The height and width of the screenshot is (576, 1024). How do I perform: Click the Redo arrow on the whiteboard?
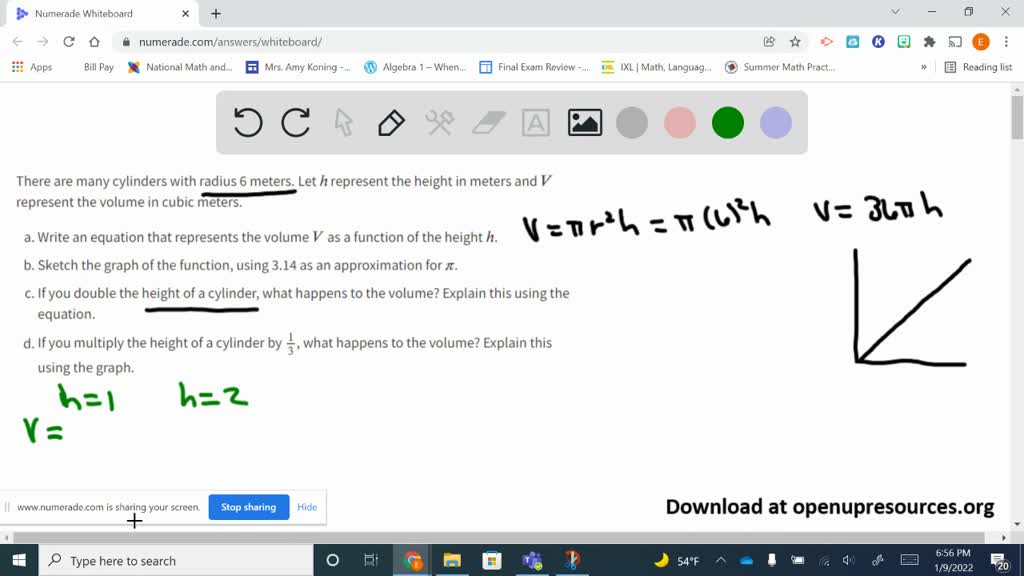coord(295,122)
